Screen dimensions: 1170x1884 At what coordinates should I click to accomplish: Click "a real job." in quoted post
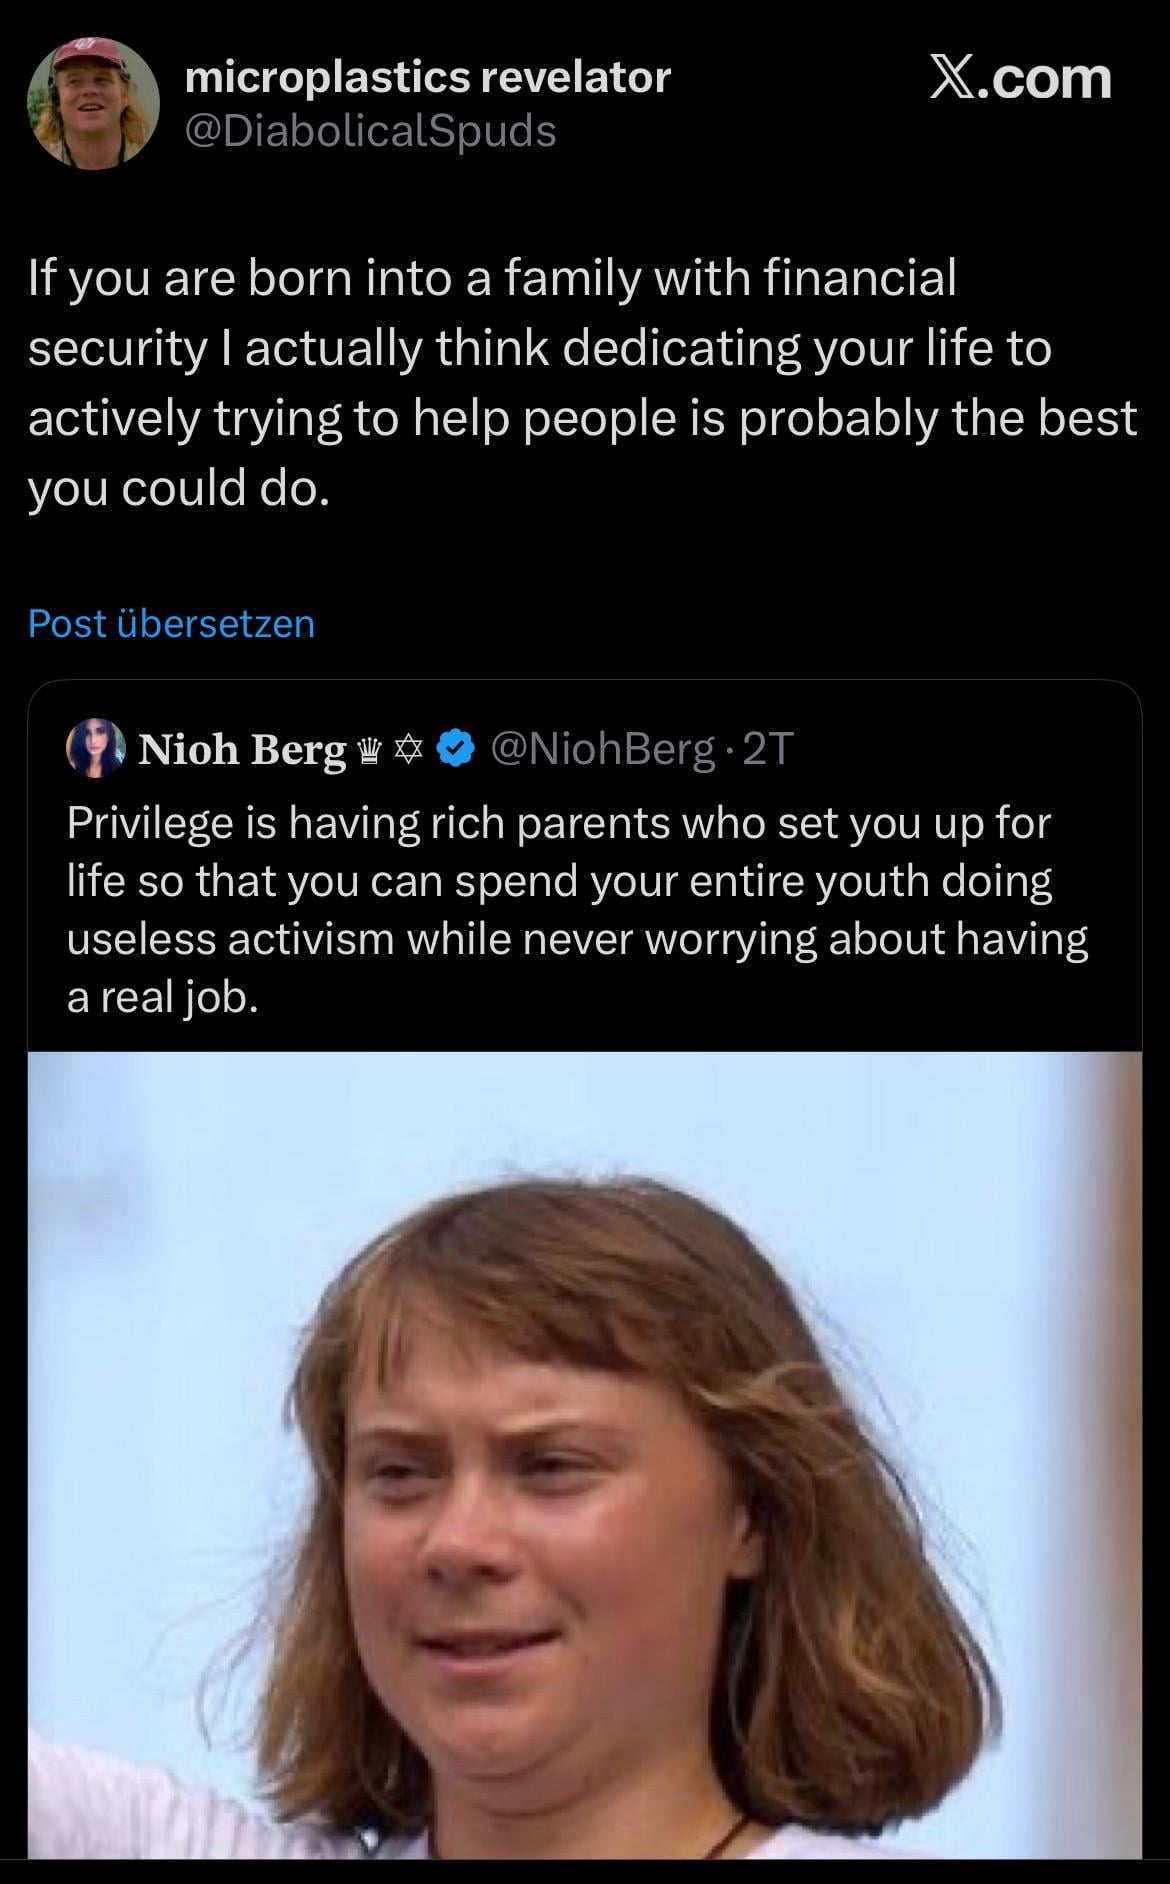[163, 997]
